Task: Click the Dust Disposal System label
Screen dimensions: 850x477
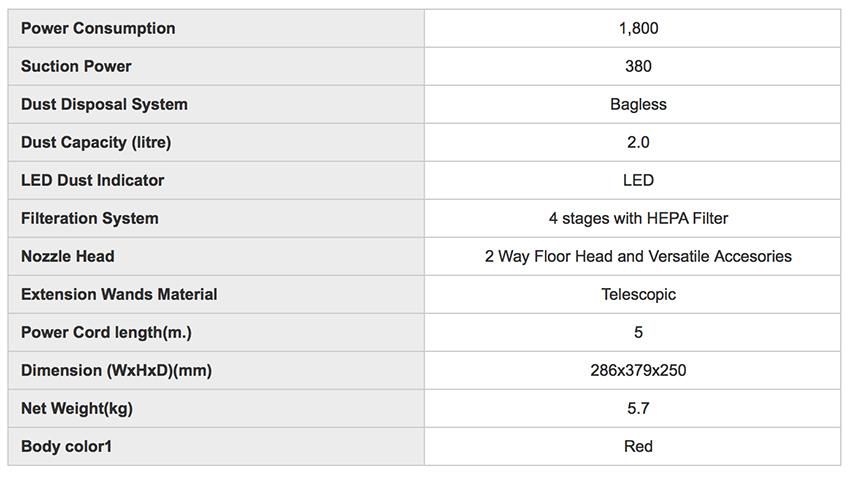Action: (x=104, y=104)
